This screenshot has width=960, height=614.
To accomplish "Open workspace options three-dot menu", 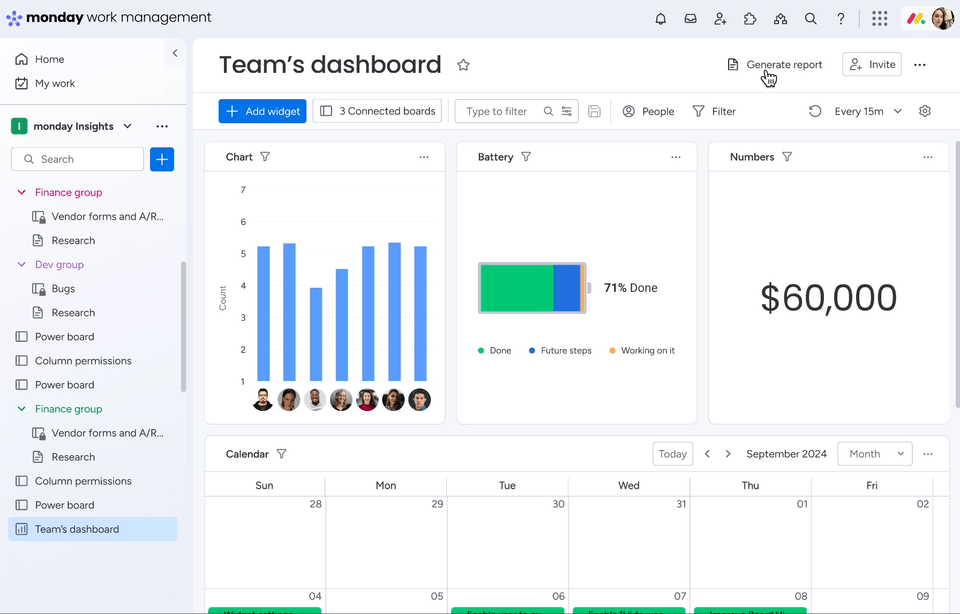I will pyautogui.click(x=162, y=127).
